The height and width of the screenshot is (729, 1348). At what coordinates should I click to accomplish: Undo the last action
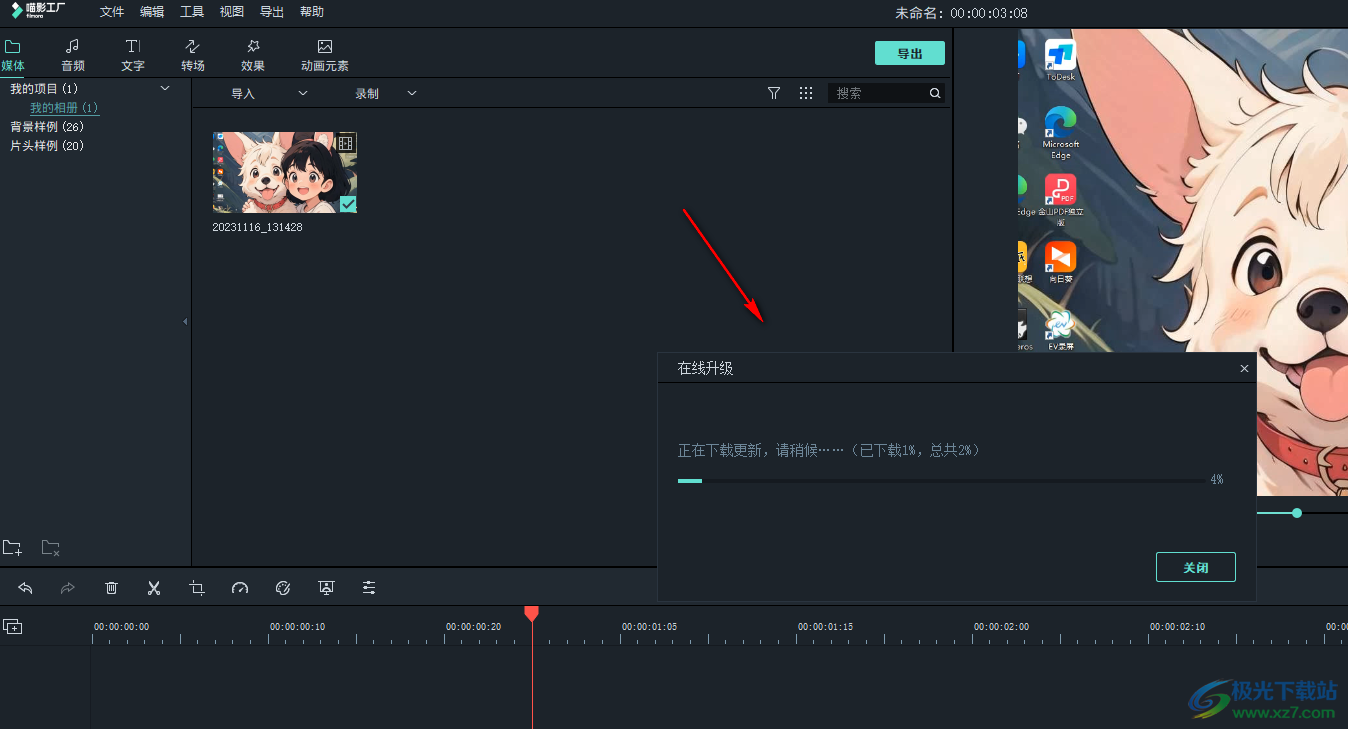click(26, 588)
